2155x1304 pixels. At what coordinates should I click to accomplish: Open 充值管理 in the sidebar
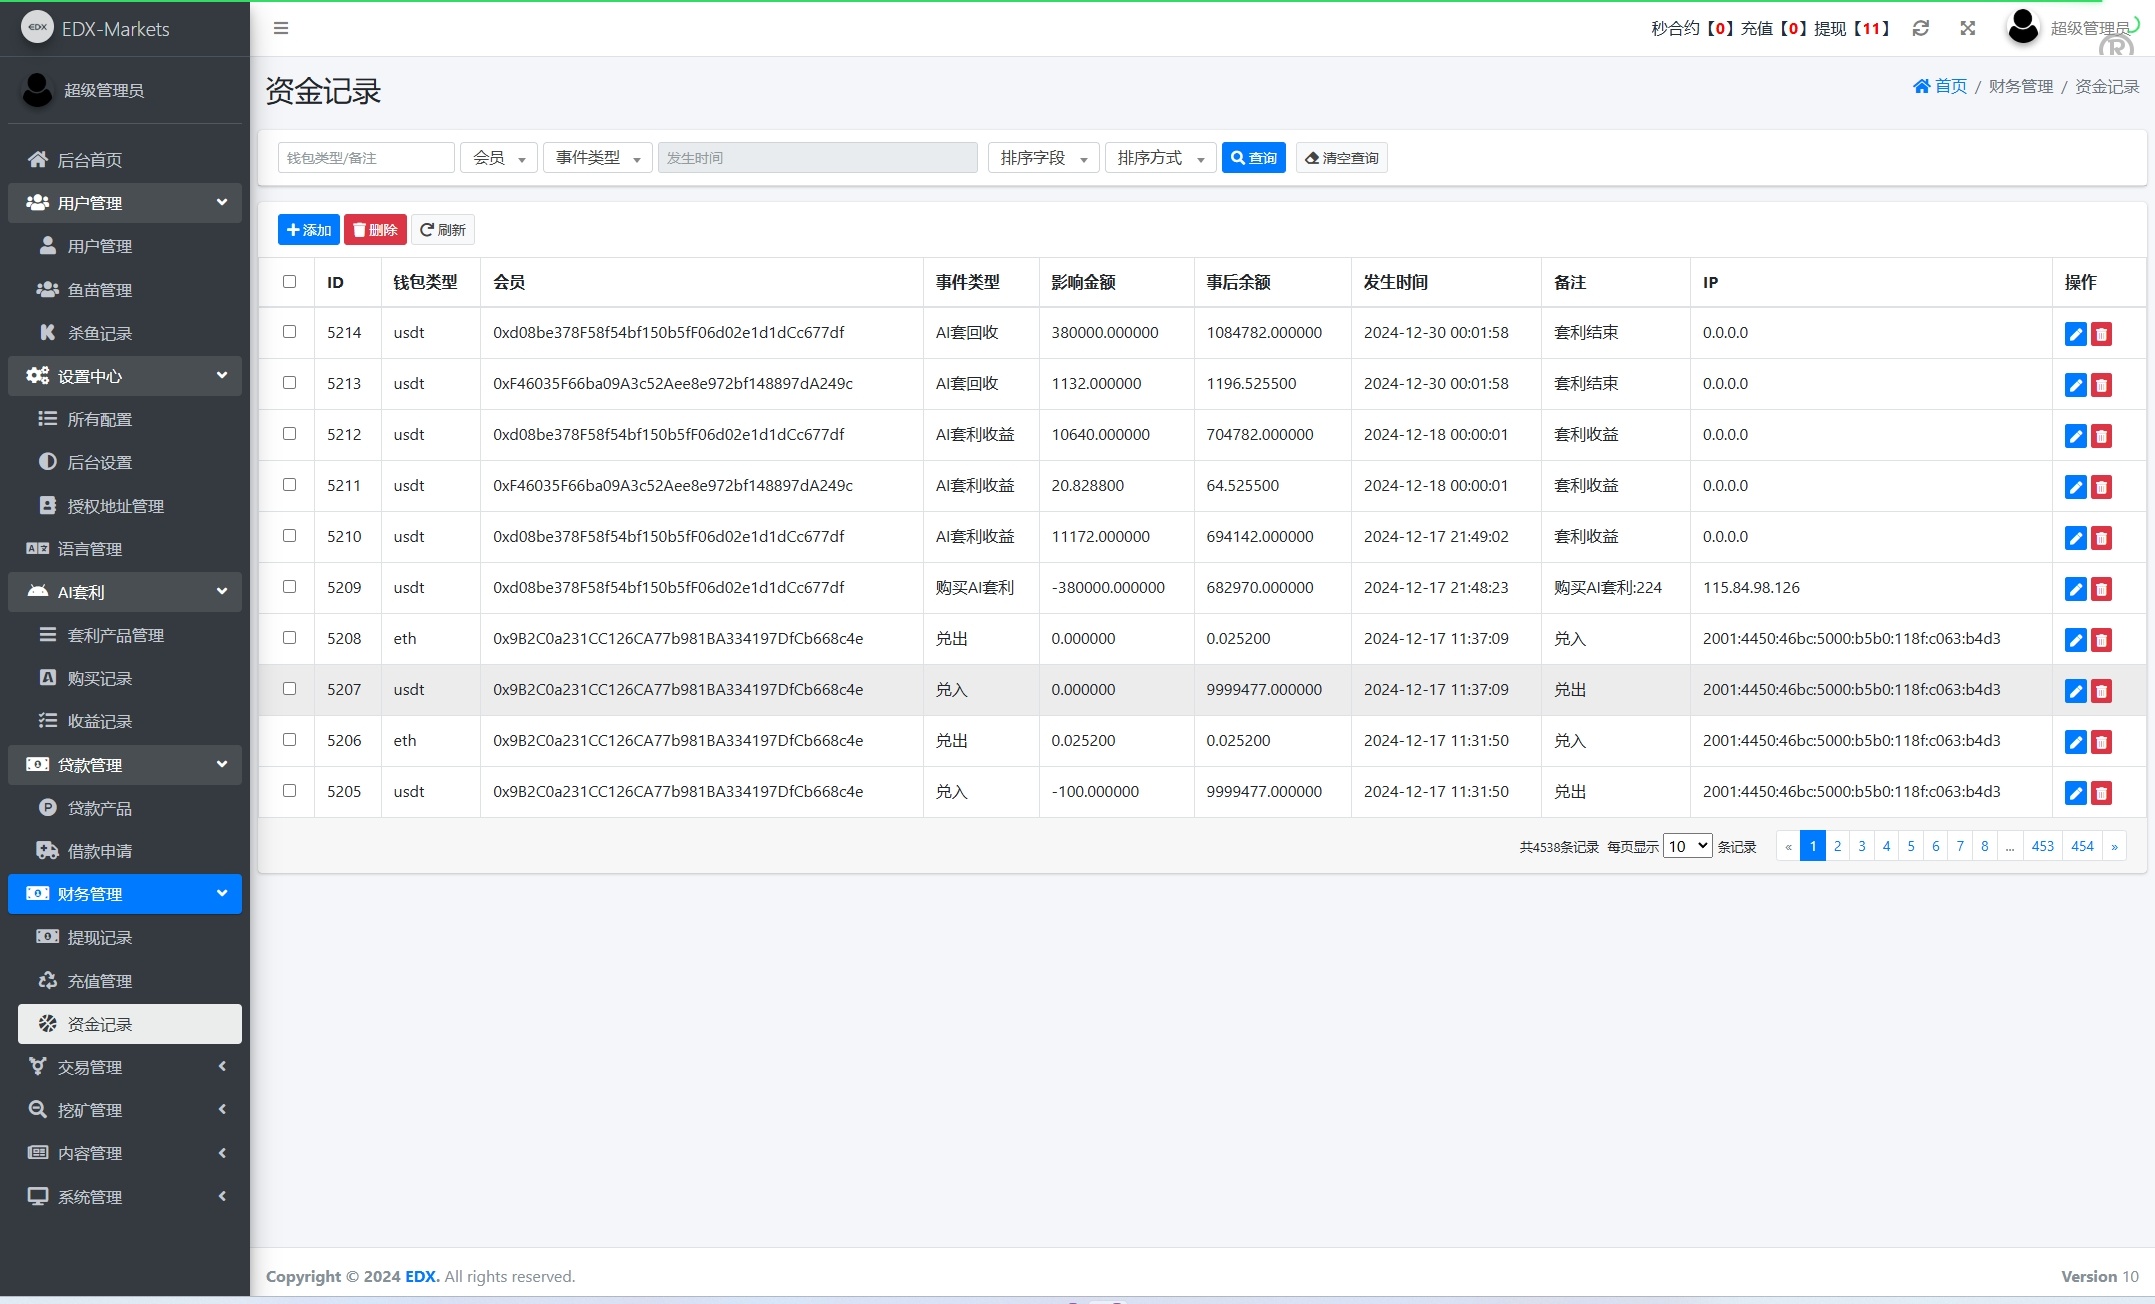click(98, 981)
